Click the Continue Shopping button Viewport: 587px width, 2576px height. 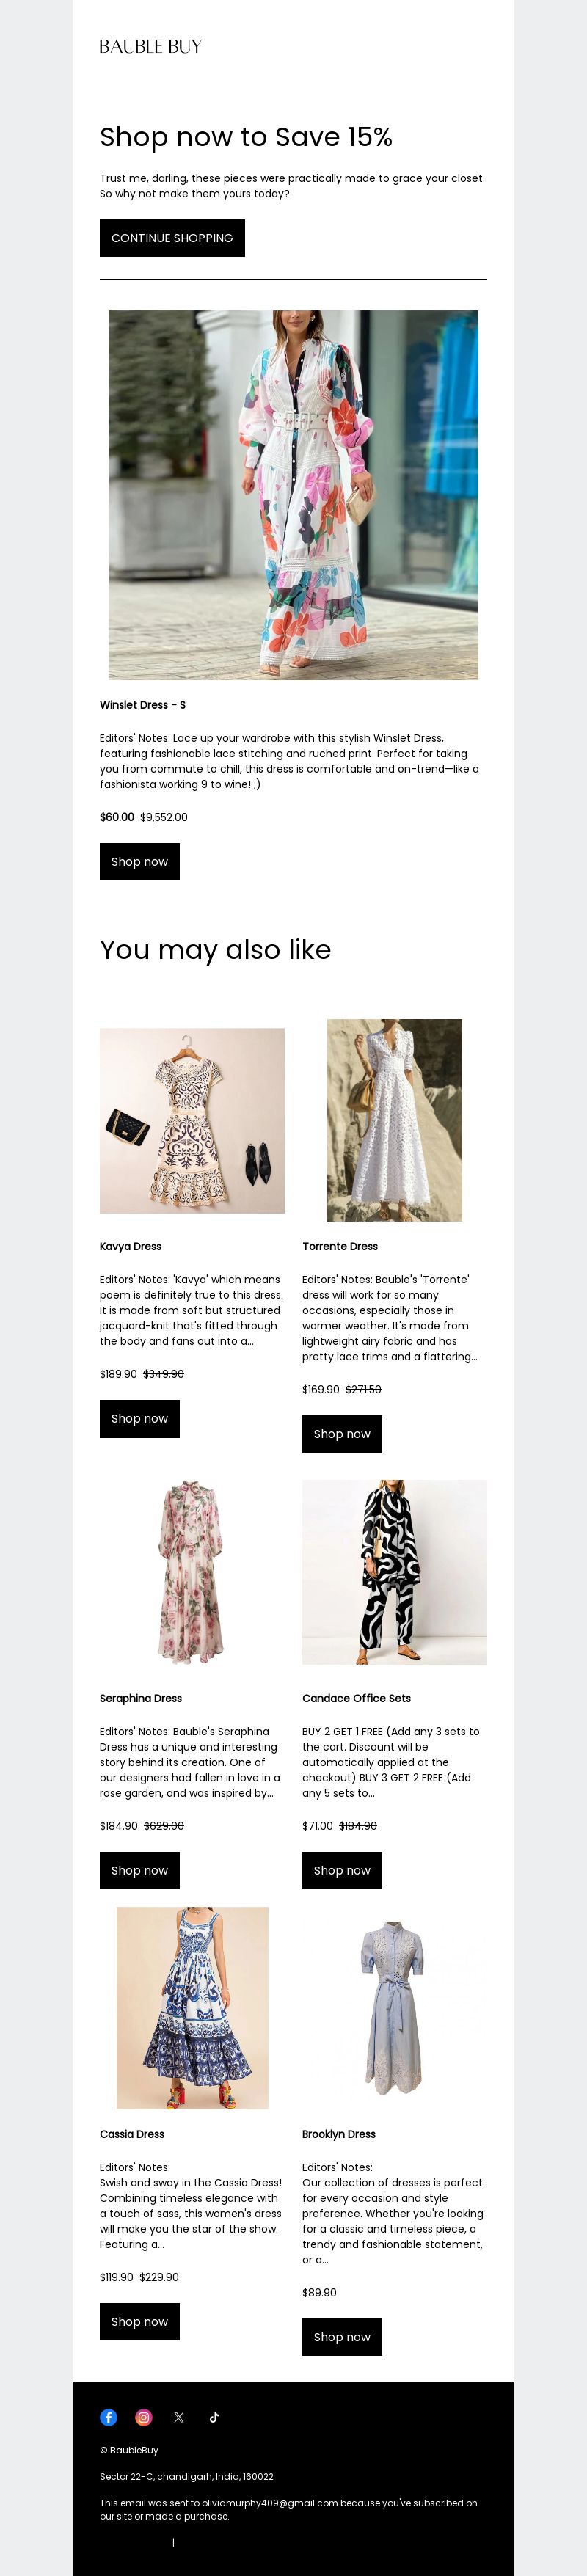pyautogui.click(x=172, y=238)
